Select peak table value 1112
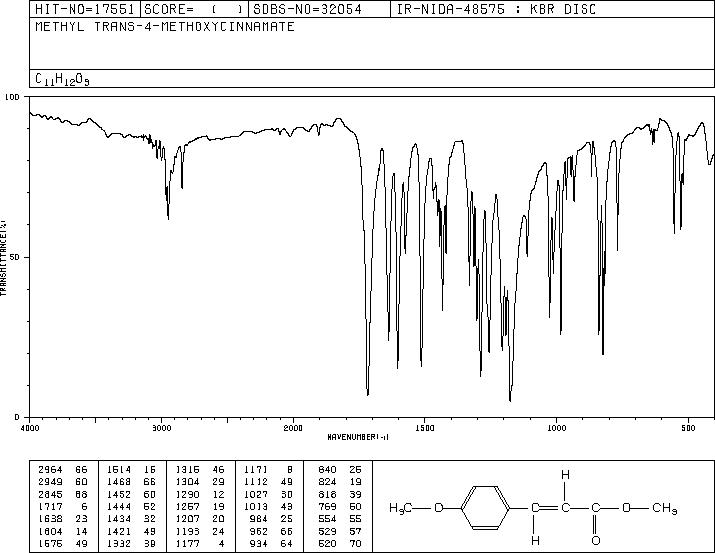This screenshot has height=553, width=715. 256,482
